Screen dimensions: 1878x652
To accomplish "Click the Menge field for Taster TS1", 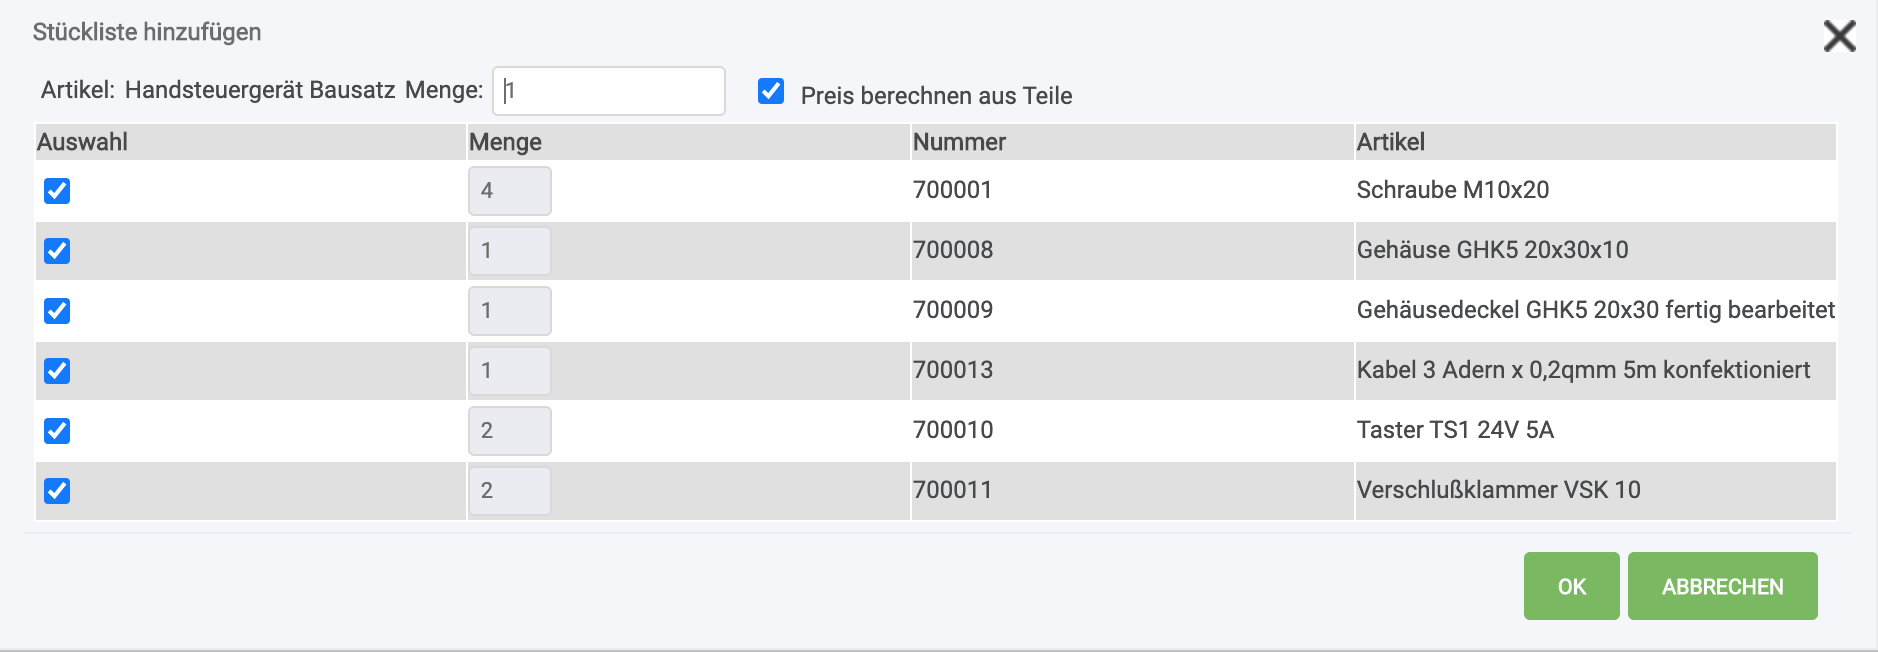I will (x=509, y=431).
